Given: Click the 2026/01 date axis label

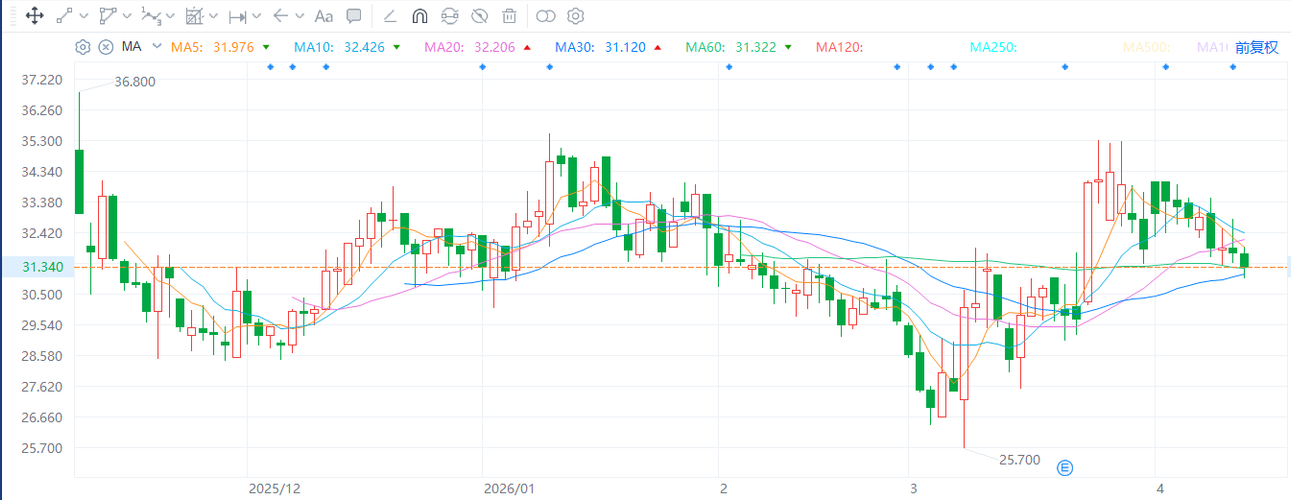Looking at the screenshot, I should [509, 489].
